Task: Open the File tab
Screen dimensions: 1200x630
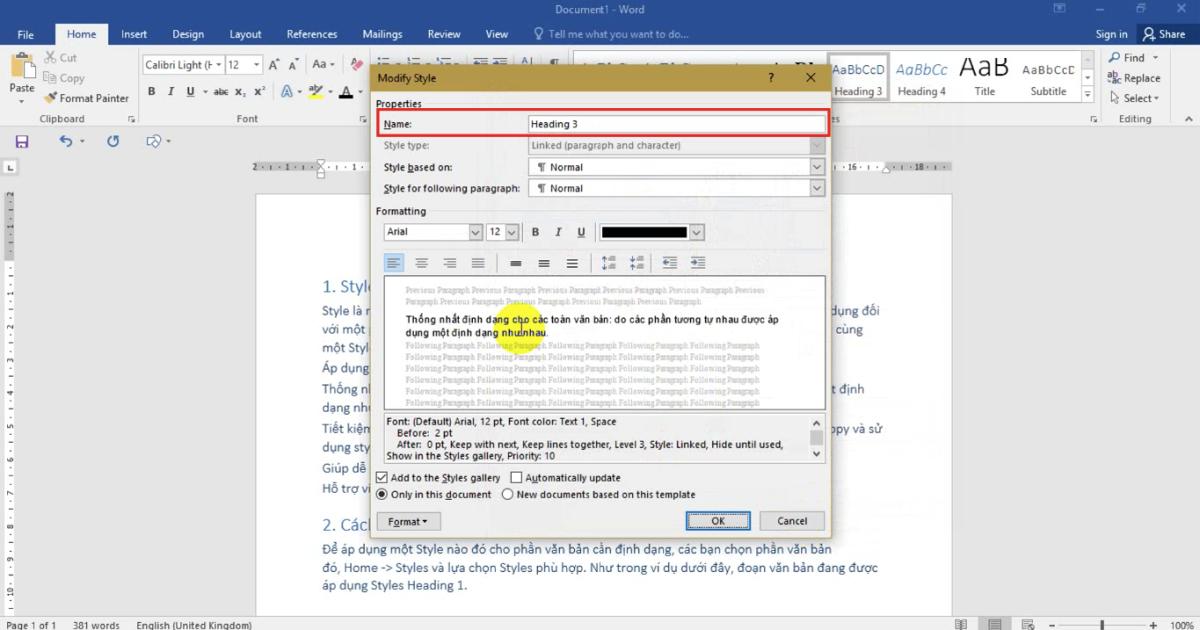Action: [26, 34]
